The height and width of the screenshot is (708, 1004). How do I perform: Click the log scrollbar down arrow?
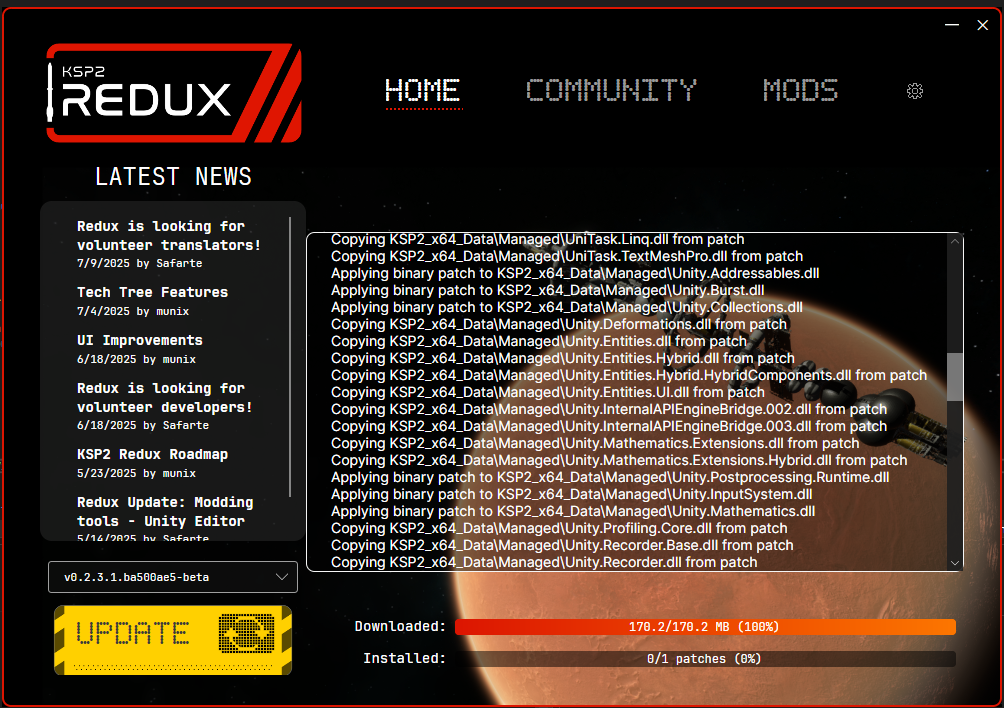pyautogui.click(x=955, y=563)
